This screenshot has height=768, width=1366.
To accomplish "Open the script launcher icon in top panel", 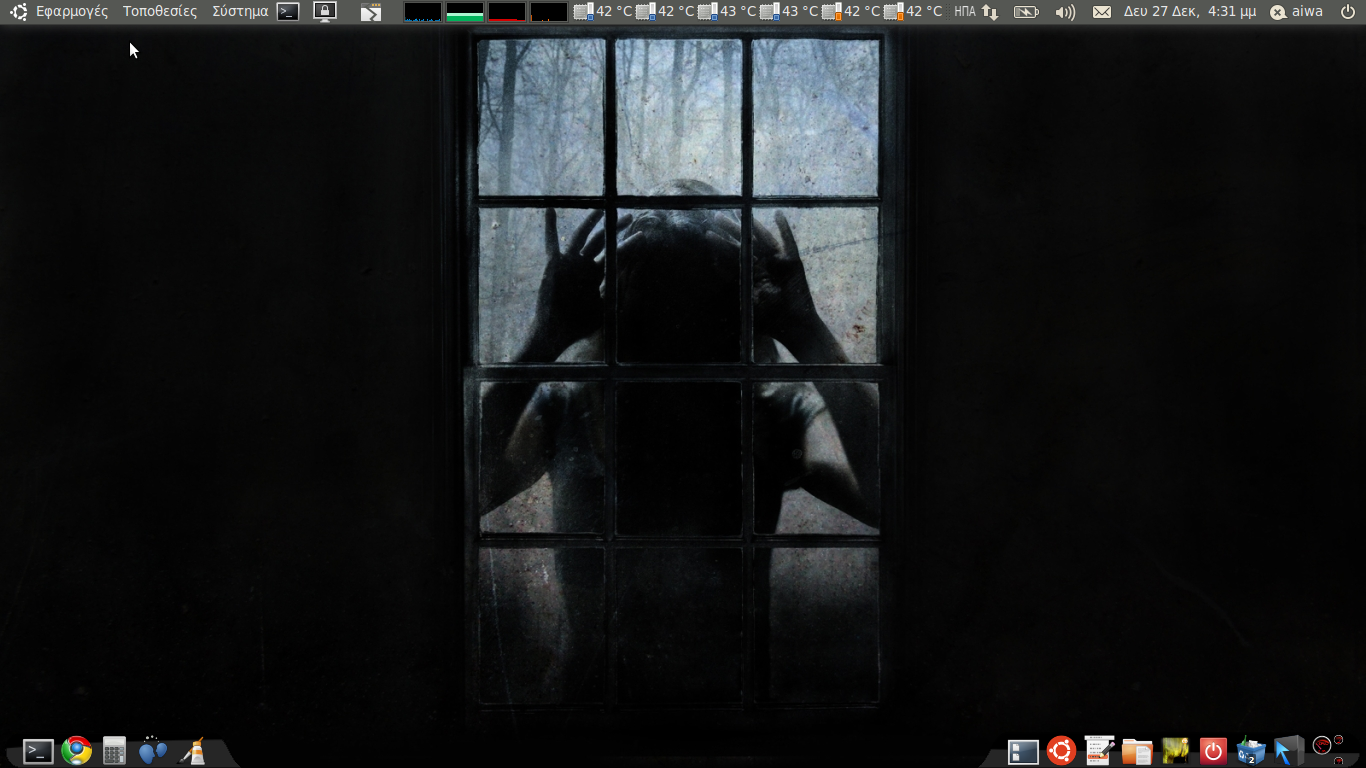I will [x=371, y=12].
